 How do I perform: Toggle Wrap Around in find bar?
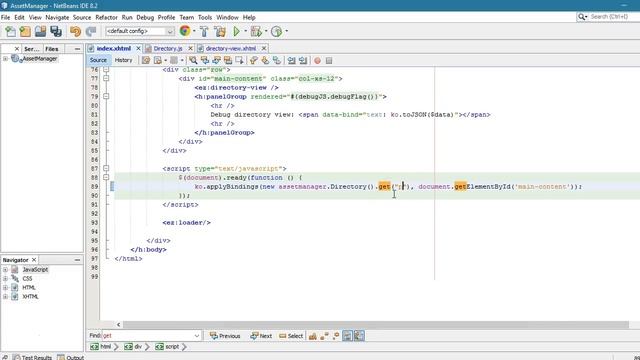(x=359, y=336)
